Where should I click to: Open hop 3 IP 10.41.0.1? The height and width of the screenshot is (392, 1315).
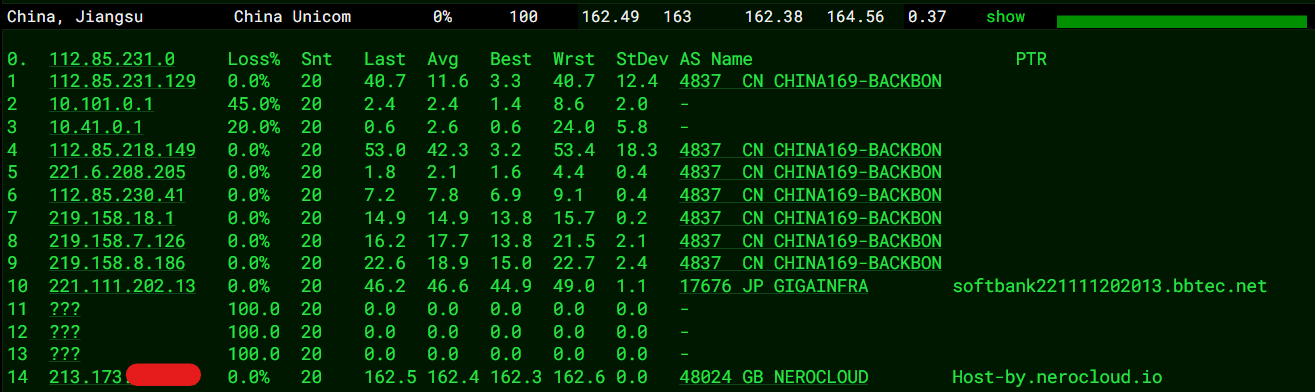tap(96, 127)
